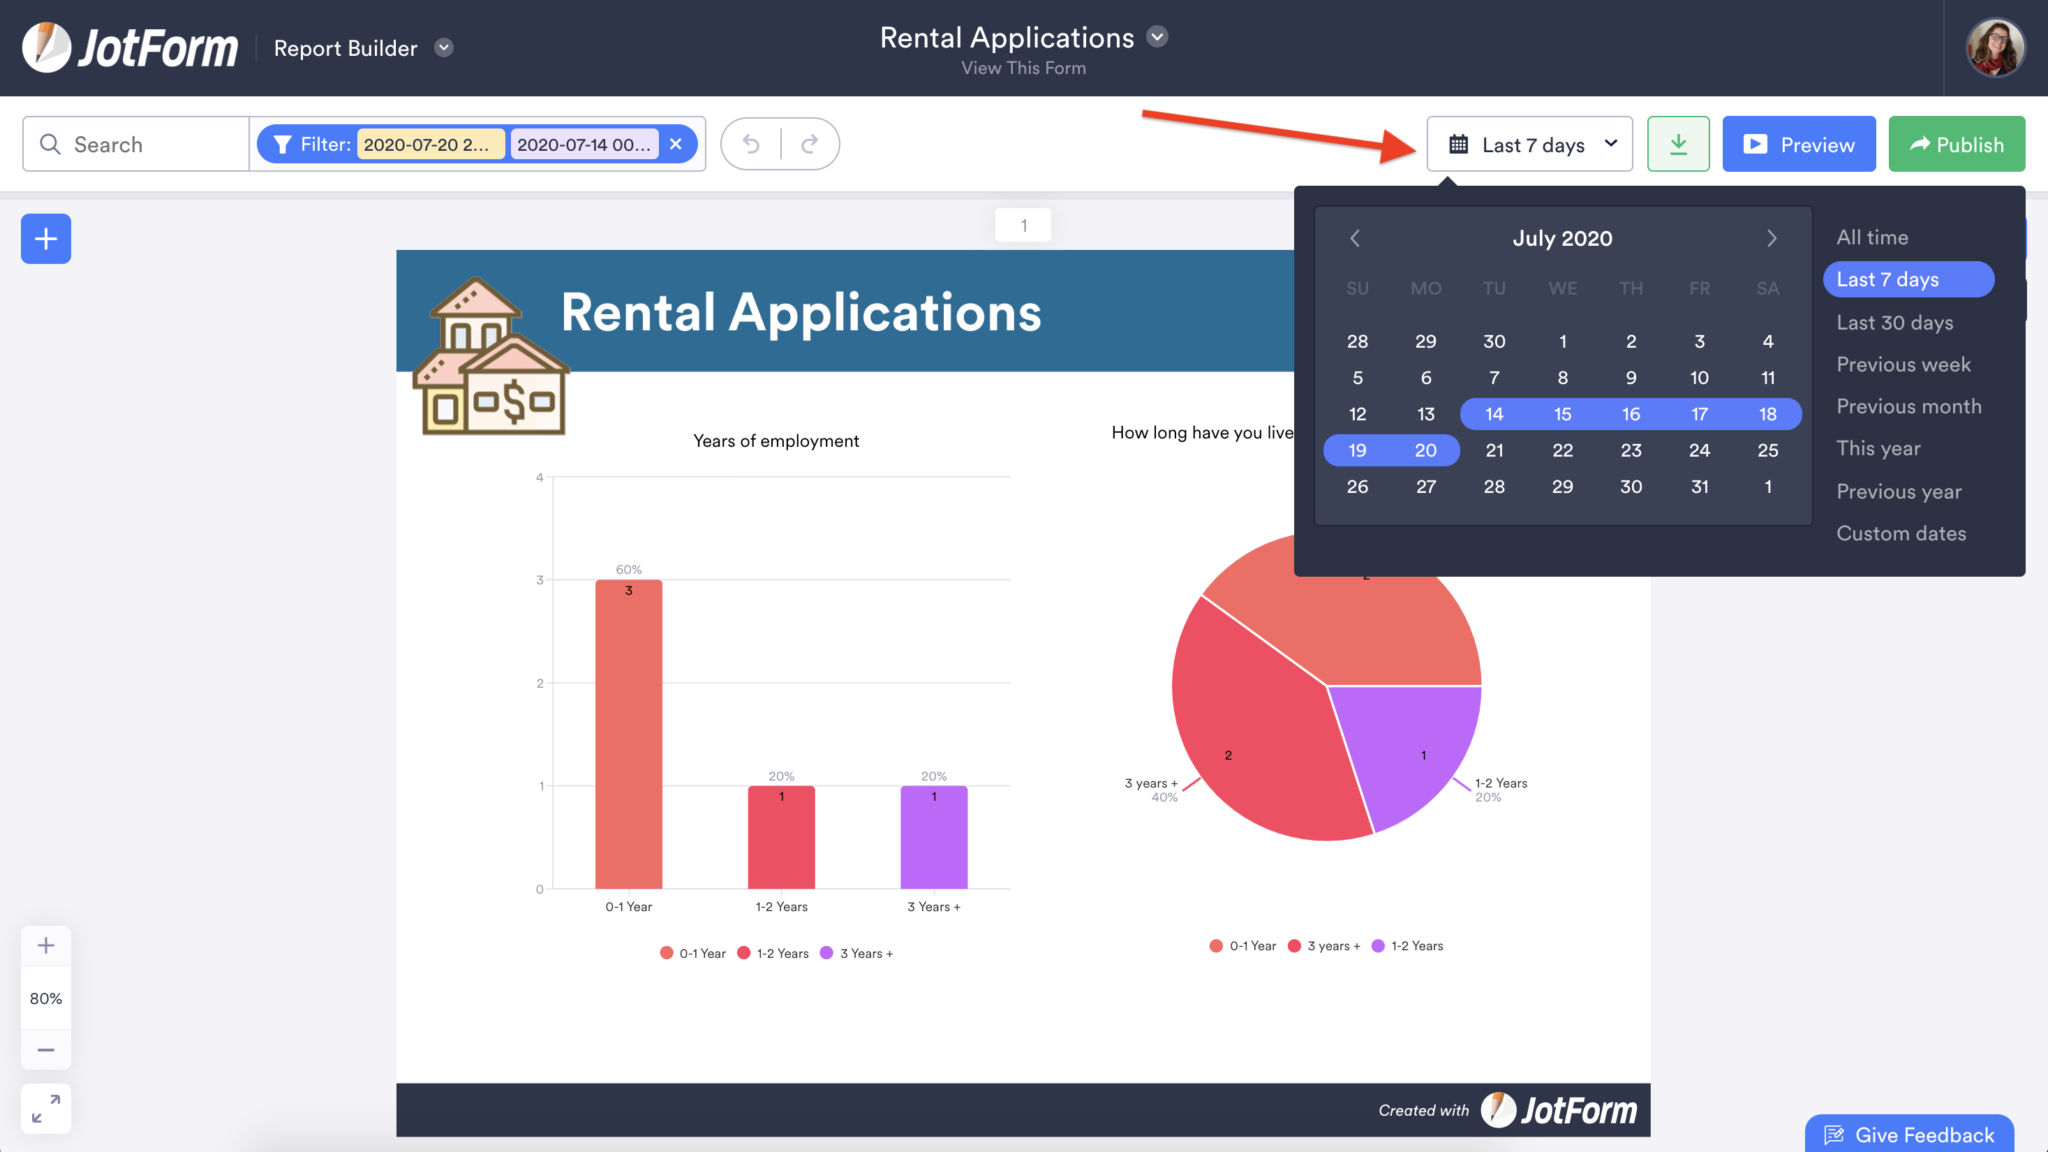Open the download report icon
This screenshot has height=1152, width=2048.
[1678, 143]
